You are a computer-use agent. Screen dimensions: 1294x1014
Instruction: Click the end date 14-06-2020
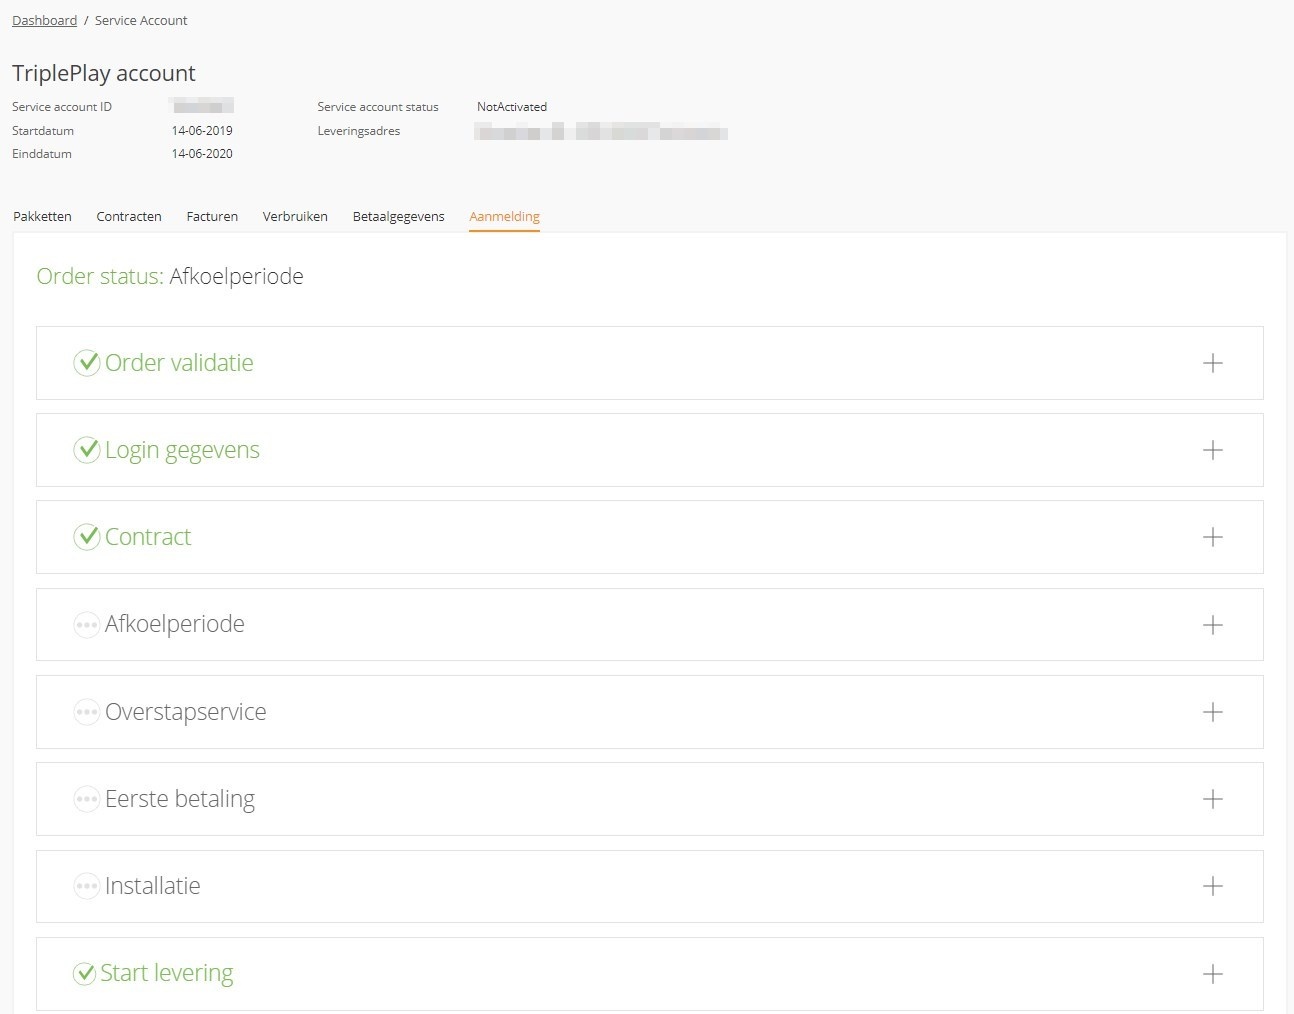point(202,154)
